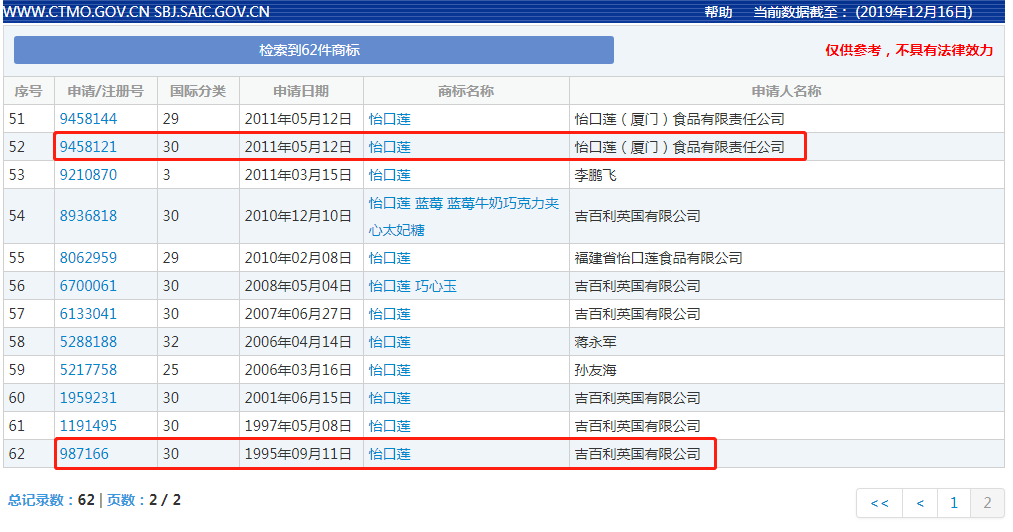Click the 商标名称 column header
The width and height of the screenshot is (1013, 532).
point(466,91)
